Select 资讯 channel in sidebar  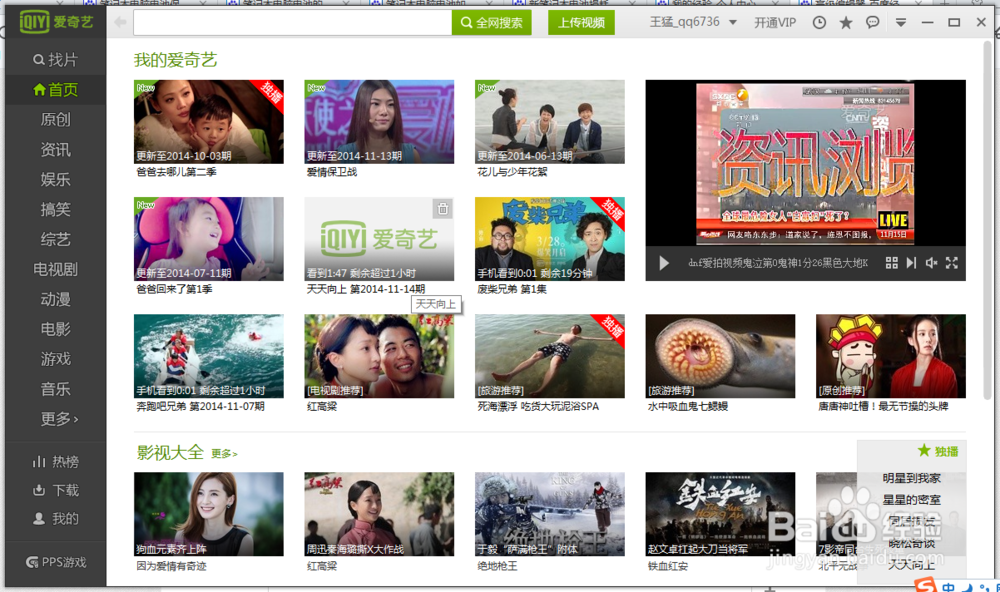55,149
